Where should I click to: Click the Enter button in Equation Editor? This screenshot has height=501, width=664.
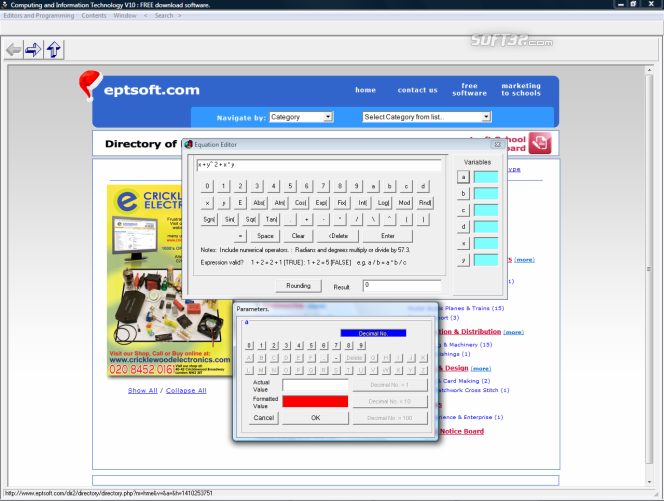click(387, 236)
